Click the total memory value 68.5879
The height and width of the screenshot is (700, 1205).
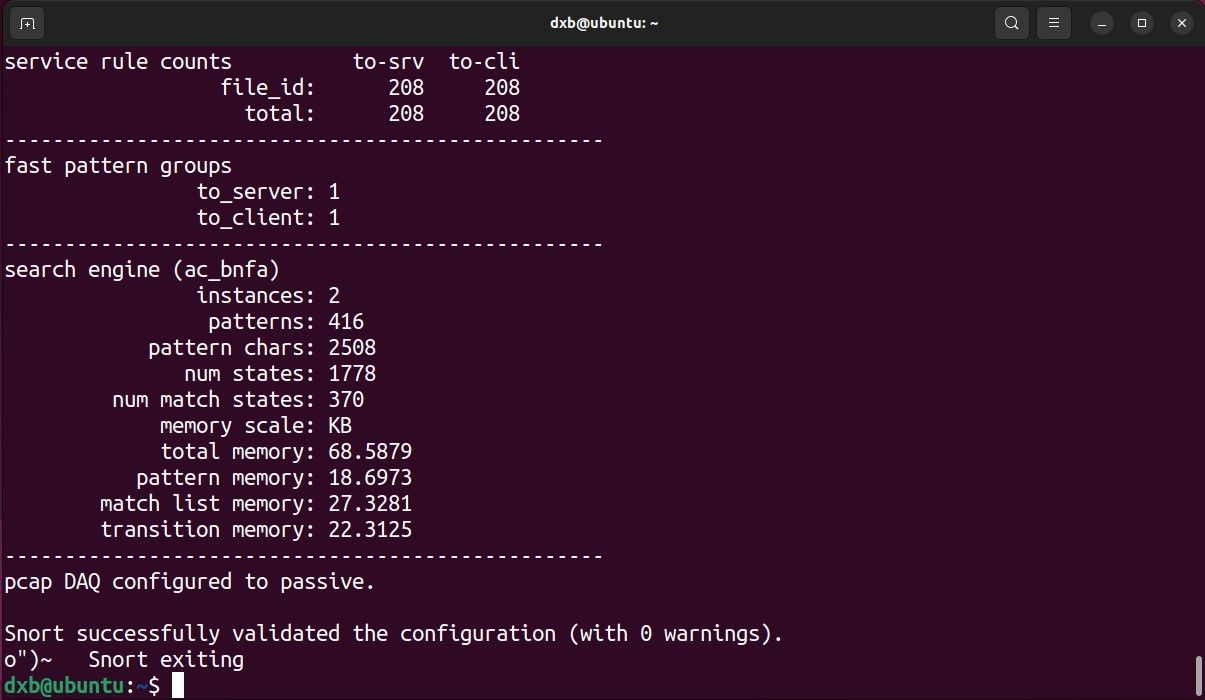pos(370,452)
